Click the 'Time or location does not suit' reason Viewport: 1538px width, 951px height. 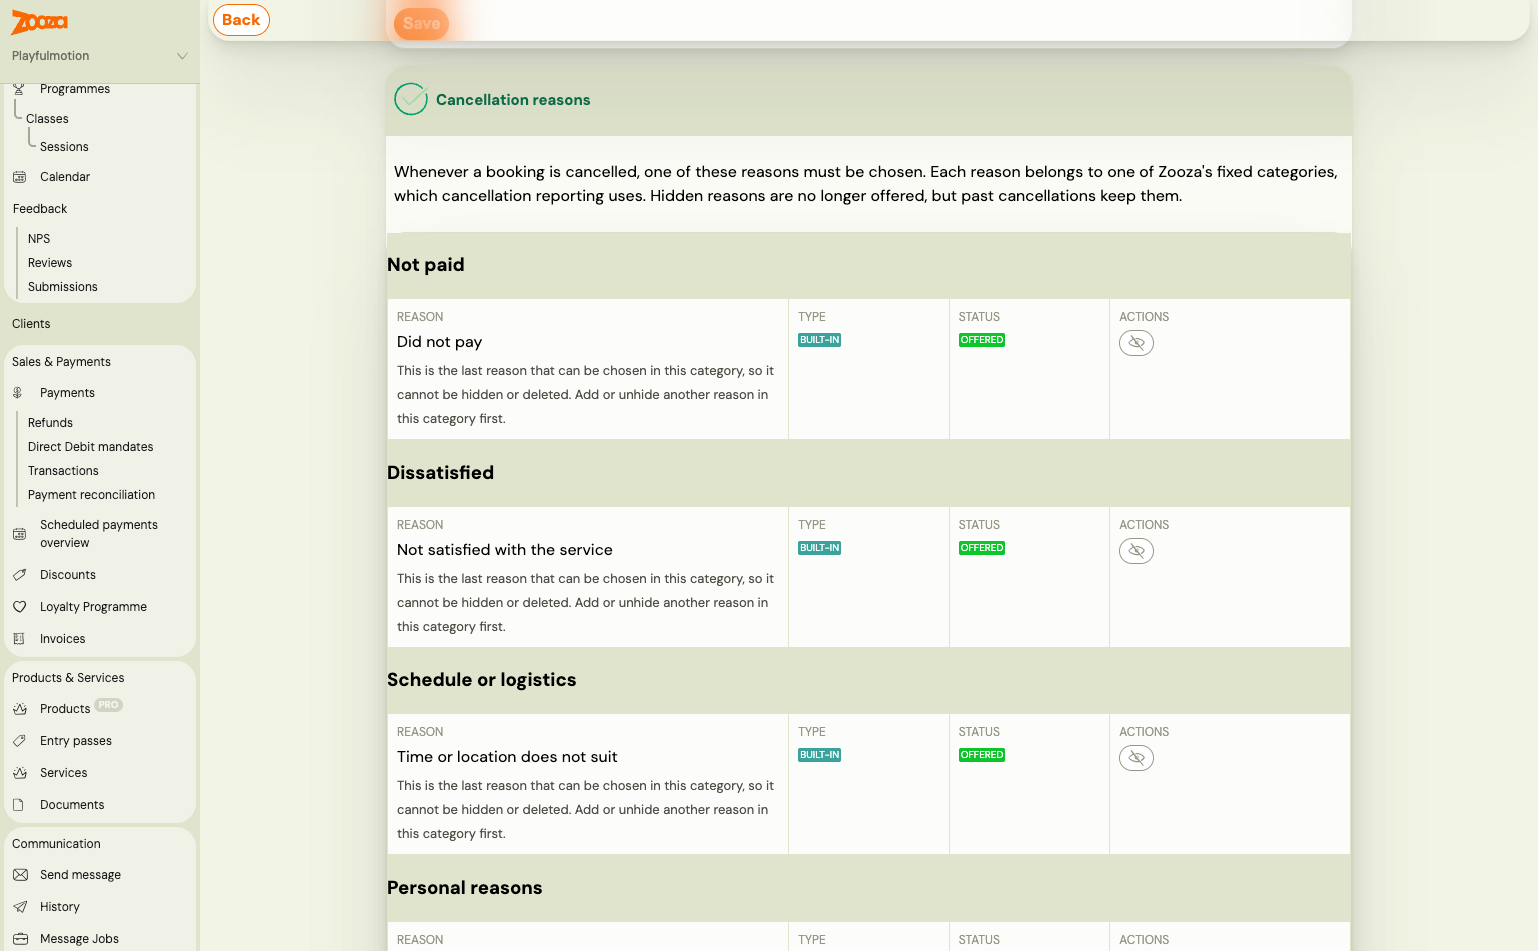(507, 757)
